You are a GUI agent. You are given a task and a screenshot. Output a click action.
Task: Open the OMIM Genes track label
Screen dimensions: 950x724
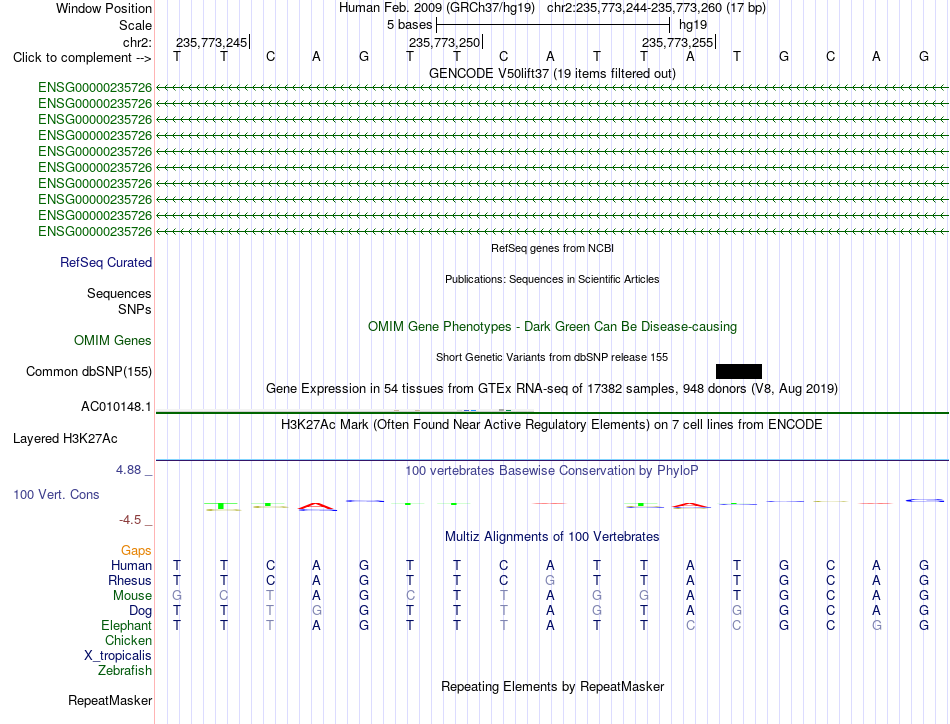click(x=113, y=340)
